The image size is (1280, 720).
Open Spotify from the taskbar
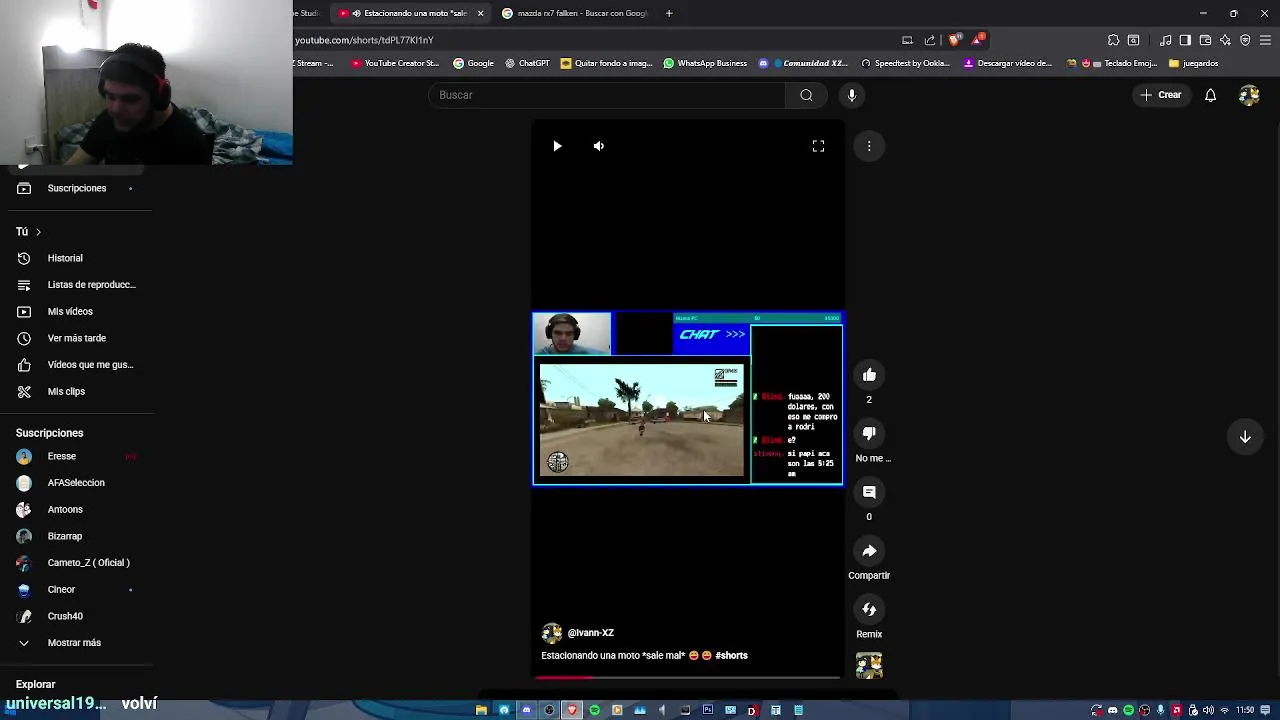pyautogui.click(x=595, y=710)
